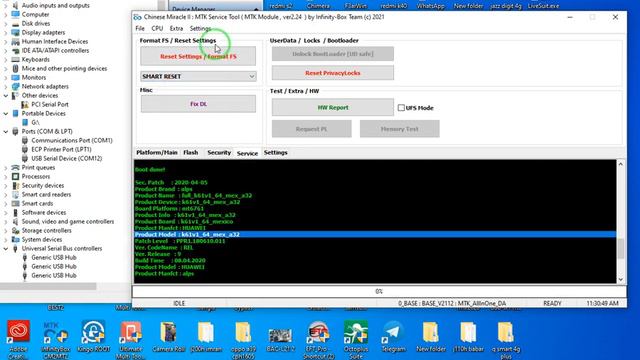Viewport: 640px width, 360px height.
Task: Switch to the Service tab
Action: pos(247,153)
